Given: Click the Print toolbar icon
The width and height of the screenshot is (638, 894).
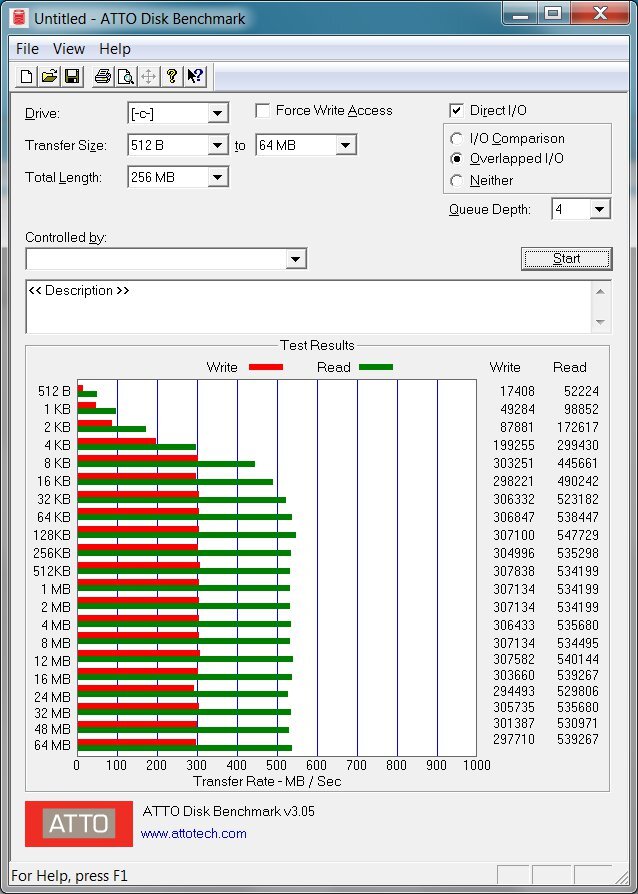Looking at the screenshot, I should pyautogui.click(x=102, y=76).
